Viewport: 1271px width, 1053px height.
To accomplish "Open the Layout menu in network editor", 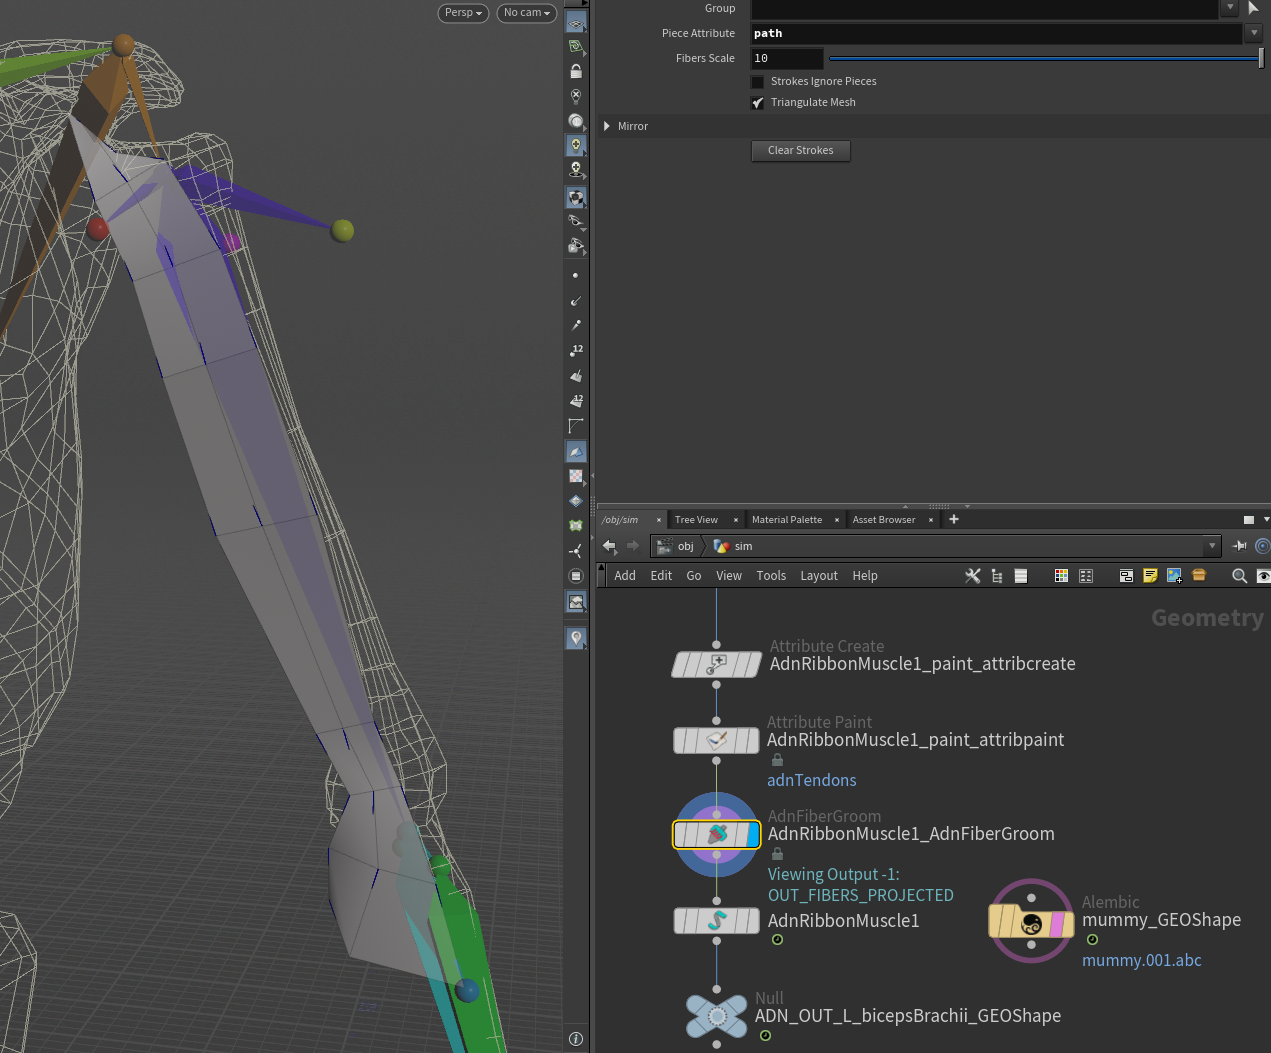I will coord(818,576).
